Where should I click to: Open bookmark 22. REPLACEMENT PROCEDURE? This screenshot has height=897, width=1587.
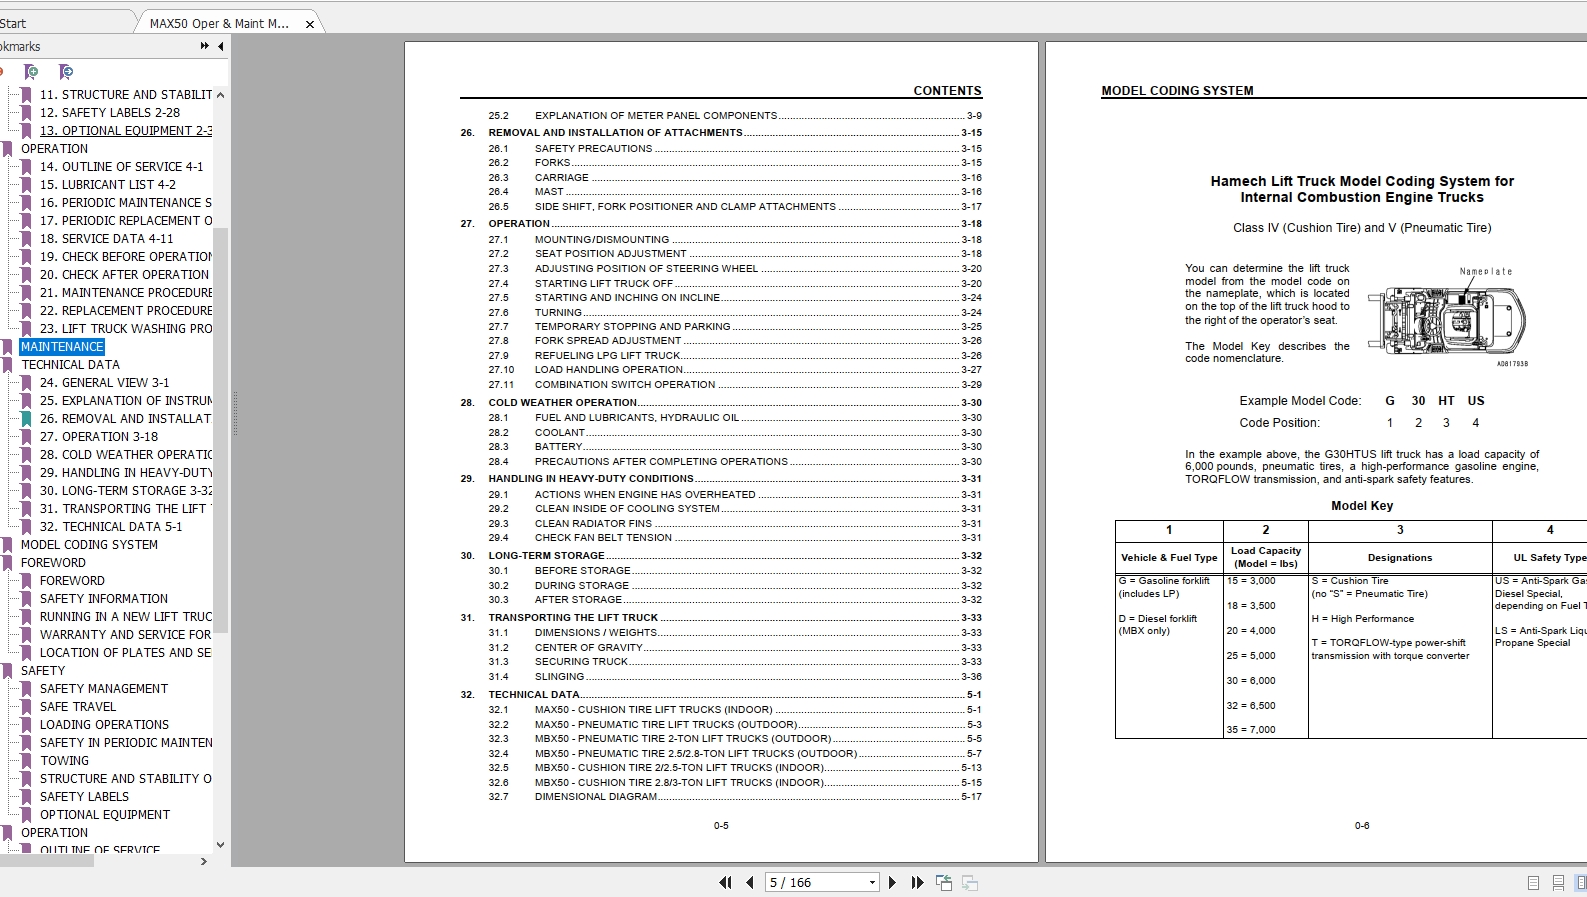pyautogui.click(x=126, y=311)
